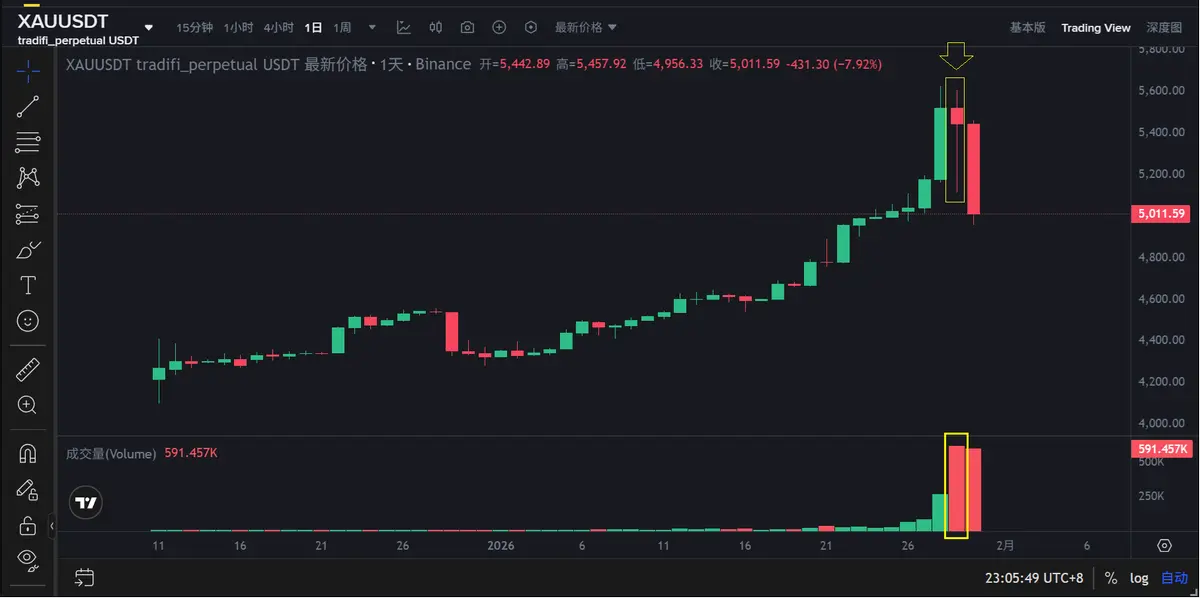Select the ruler measure tool
The width and height of the screenshot is (1200, 598).
(28, 370)
